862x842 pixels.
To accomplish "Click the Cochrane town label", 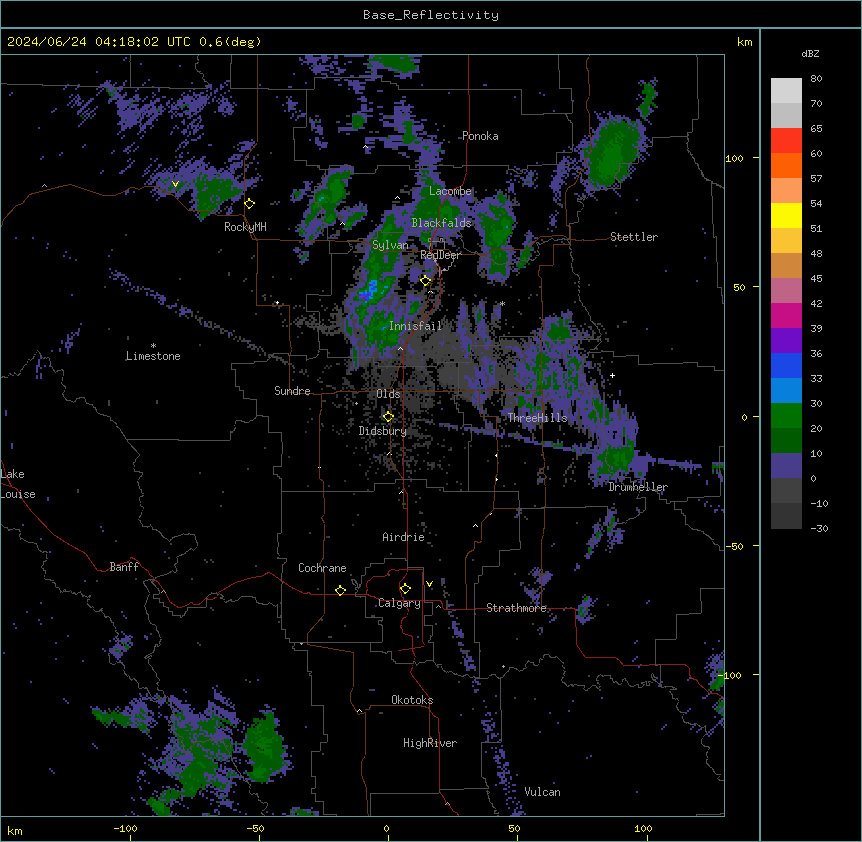I will coord(322,568).
